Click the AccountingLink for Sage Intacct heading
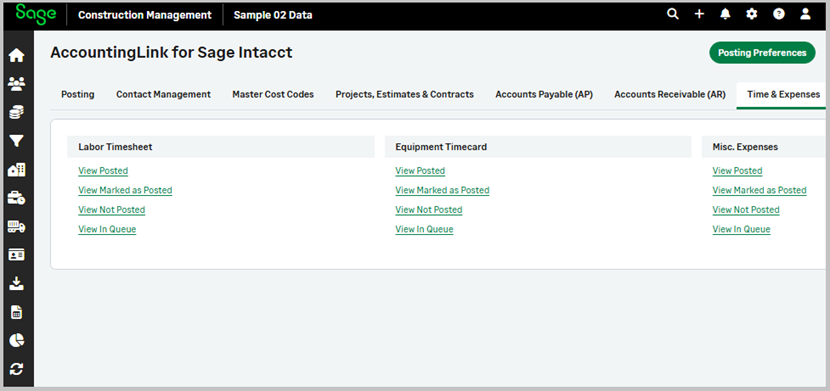The width and height of the screenshot is (830, 391). click(172, 52)
